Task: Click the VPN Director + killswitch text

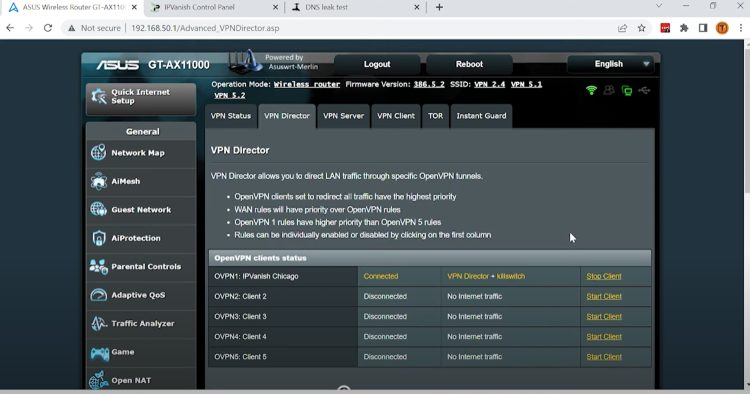Action: 486,276
